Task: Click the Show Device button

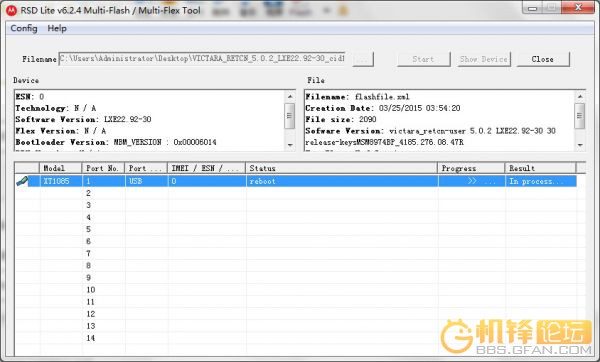Action: coord(484,59)
